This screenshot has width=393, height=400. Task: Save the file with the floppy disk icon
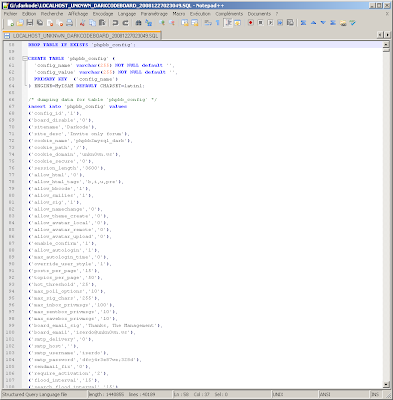tap(30, 23)
